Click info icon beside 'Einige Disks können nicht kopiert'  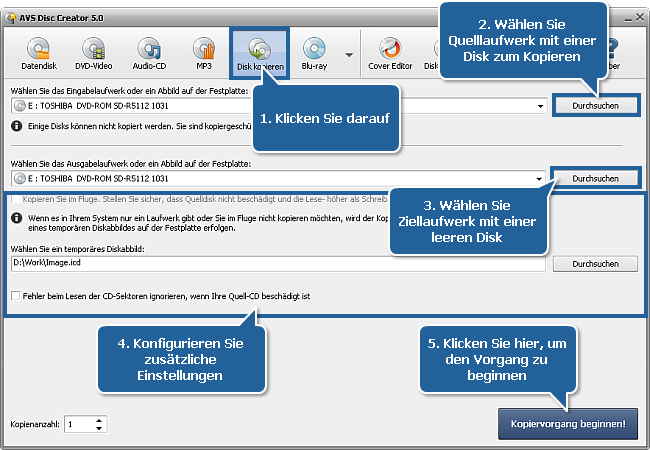17,126
